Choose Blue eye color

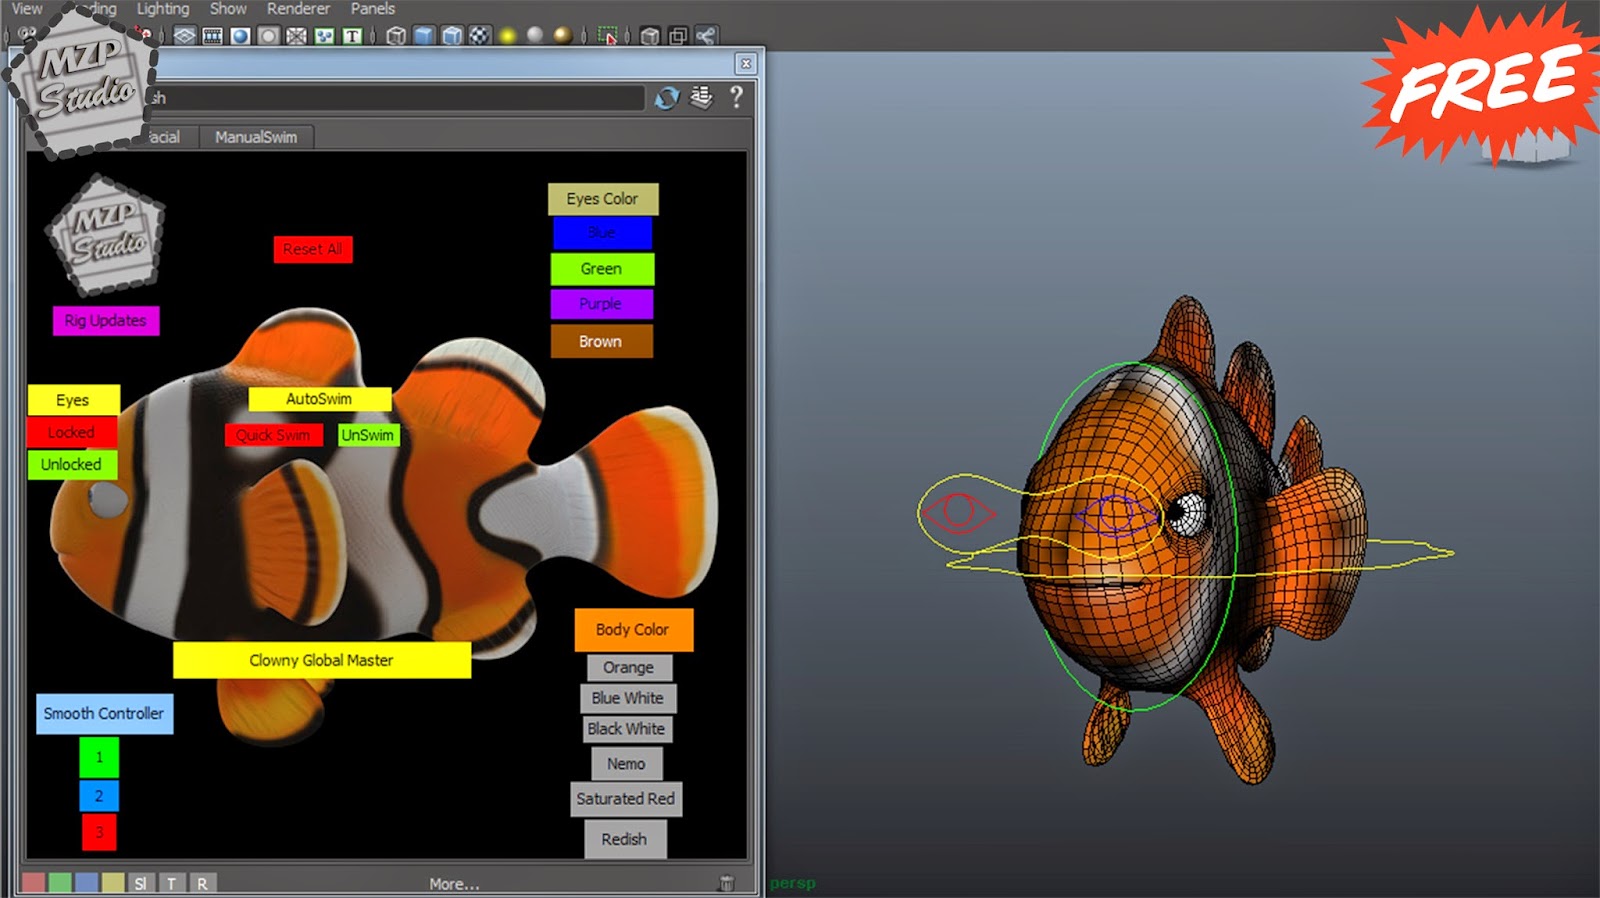pyautogui.click(x=602, y=232)
